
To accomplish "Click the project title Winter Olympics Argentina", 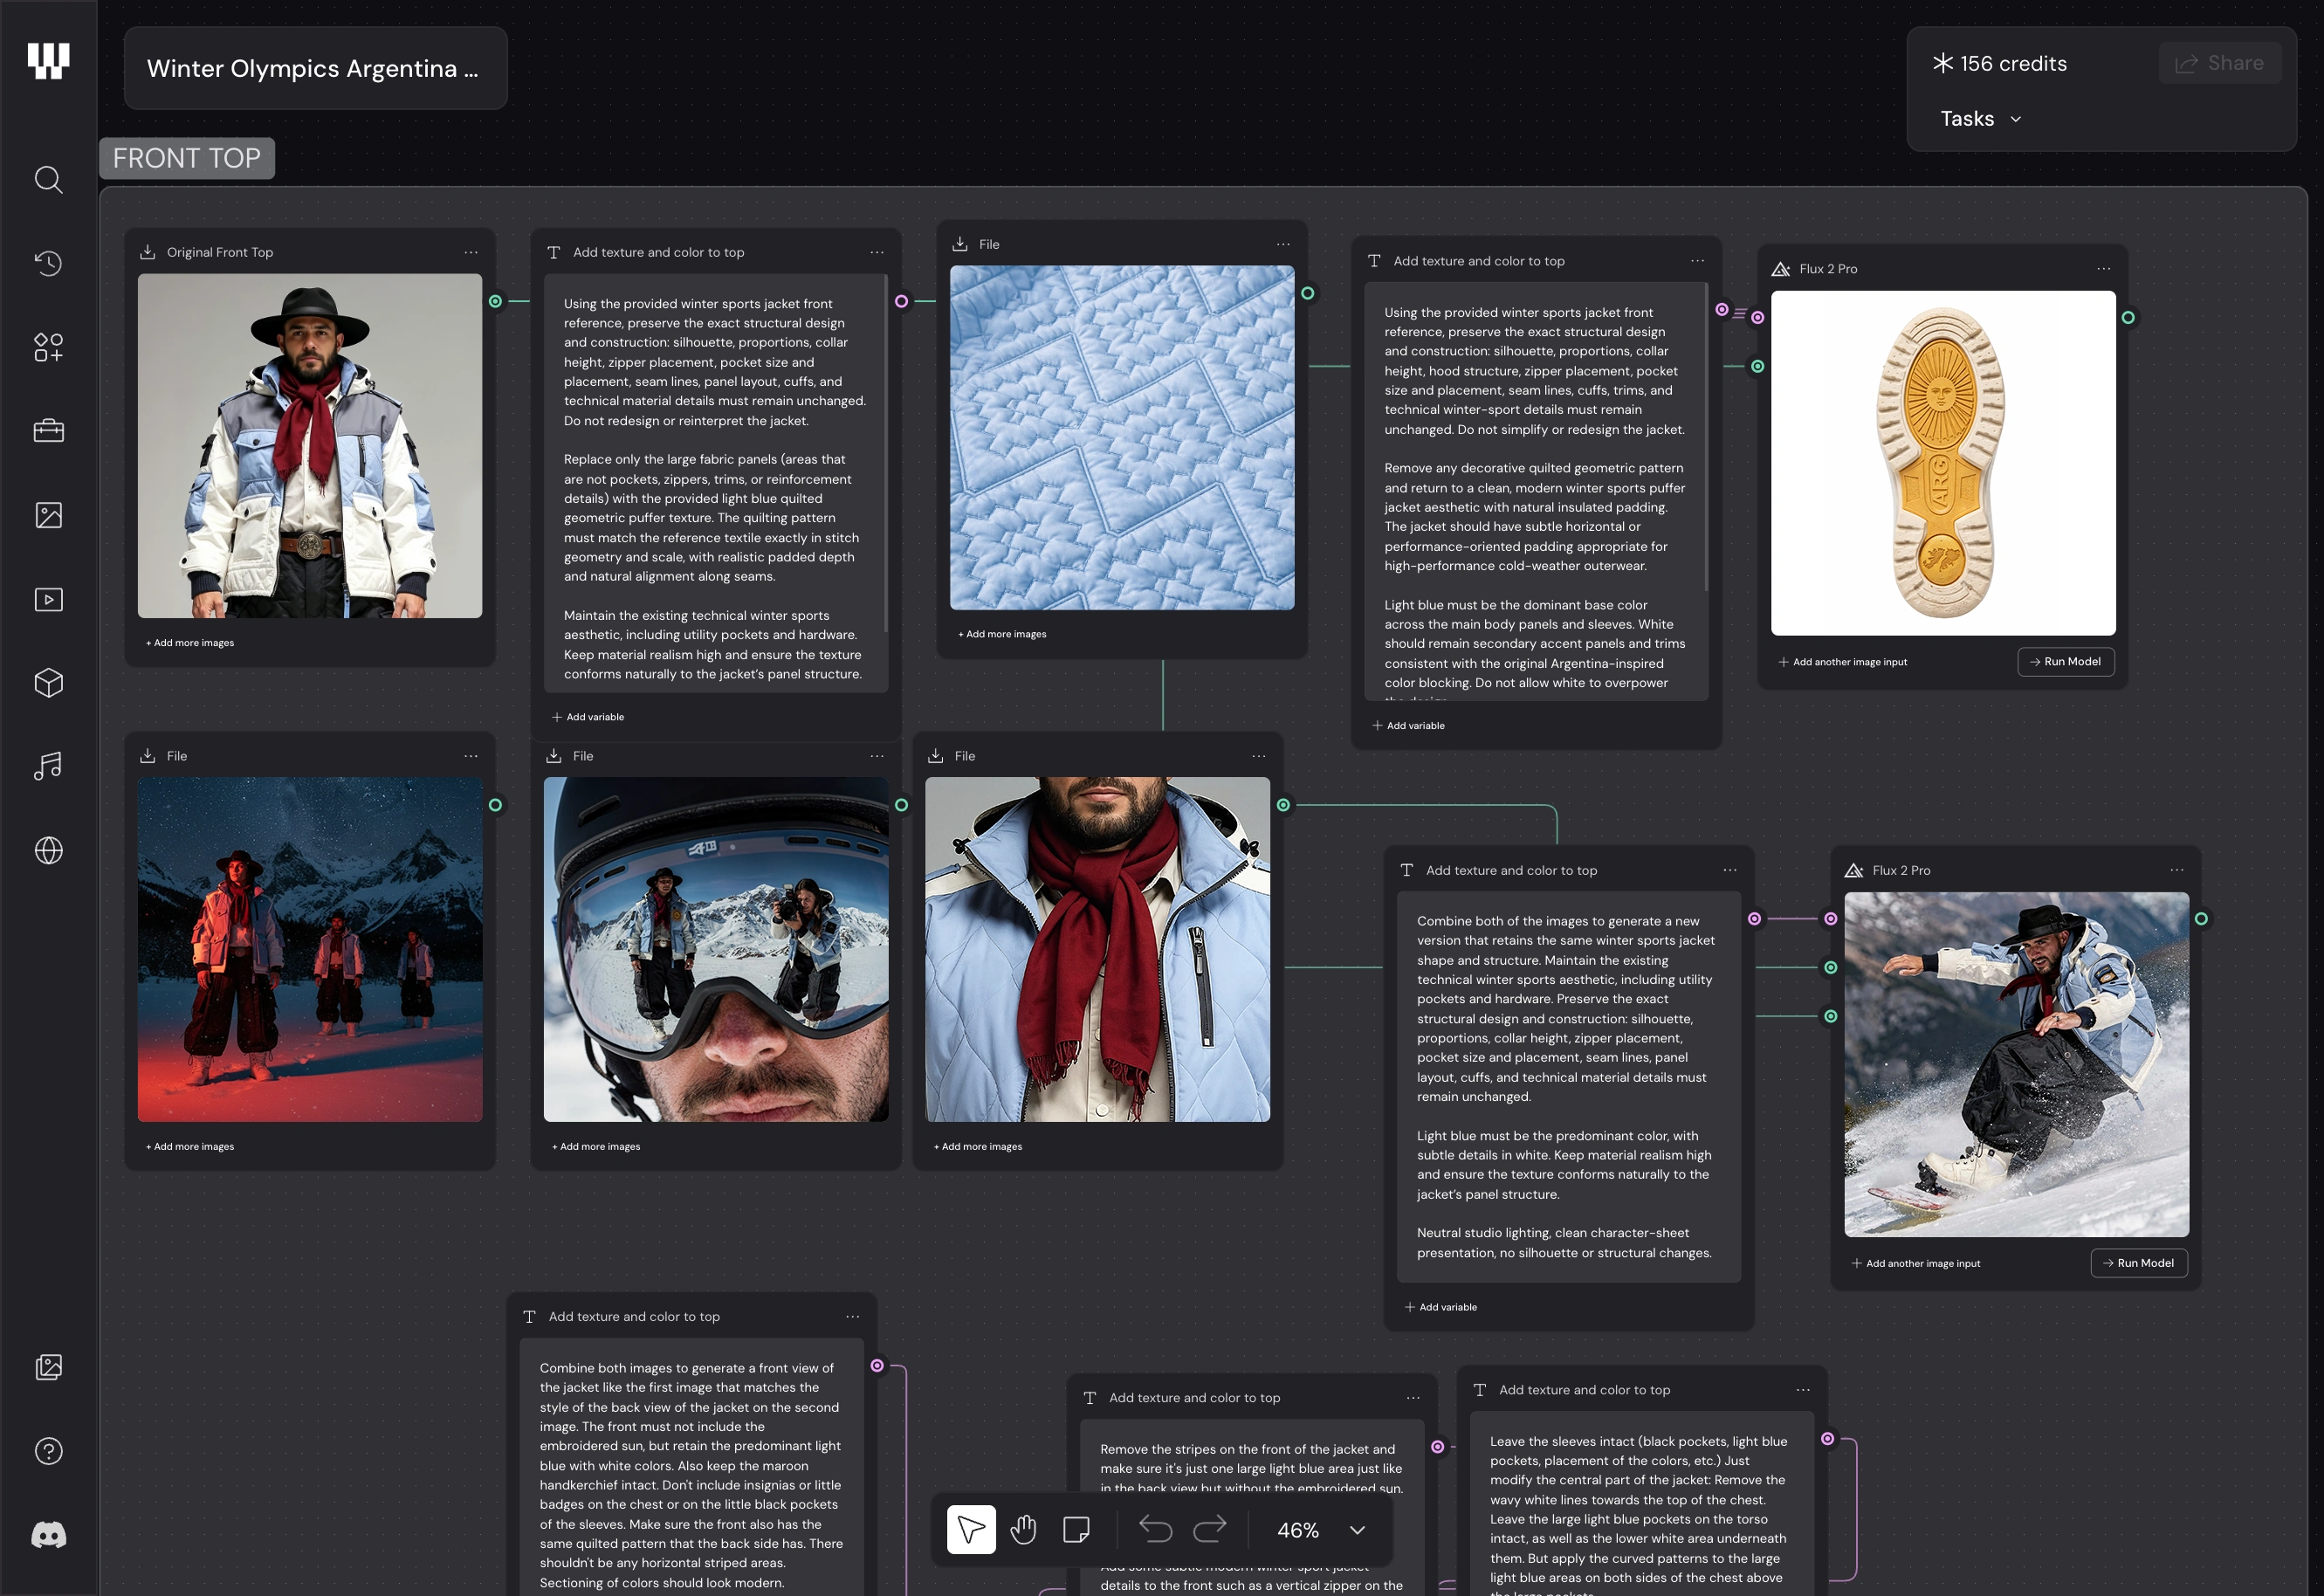I will click(x=313, y=68).
